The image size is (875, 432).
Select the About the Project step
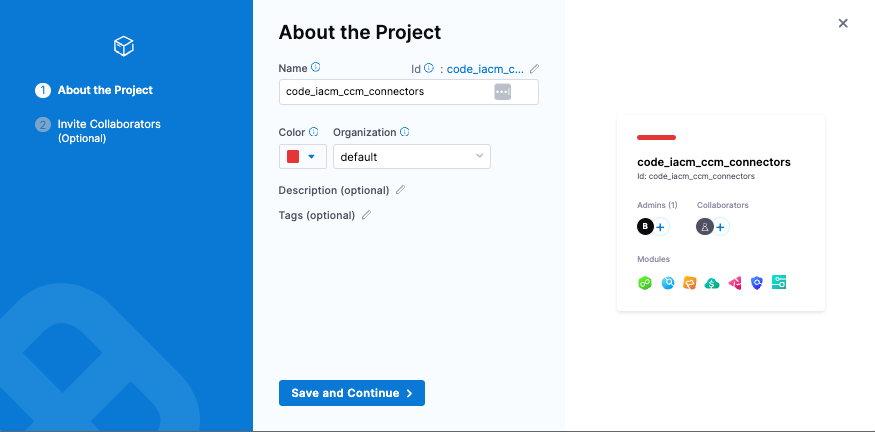(105, 90)
